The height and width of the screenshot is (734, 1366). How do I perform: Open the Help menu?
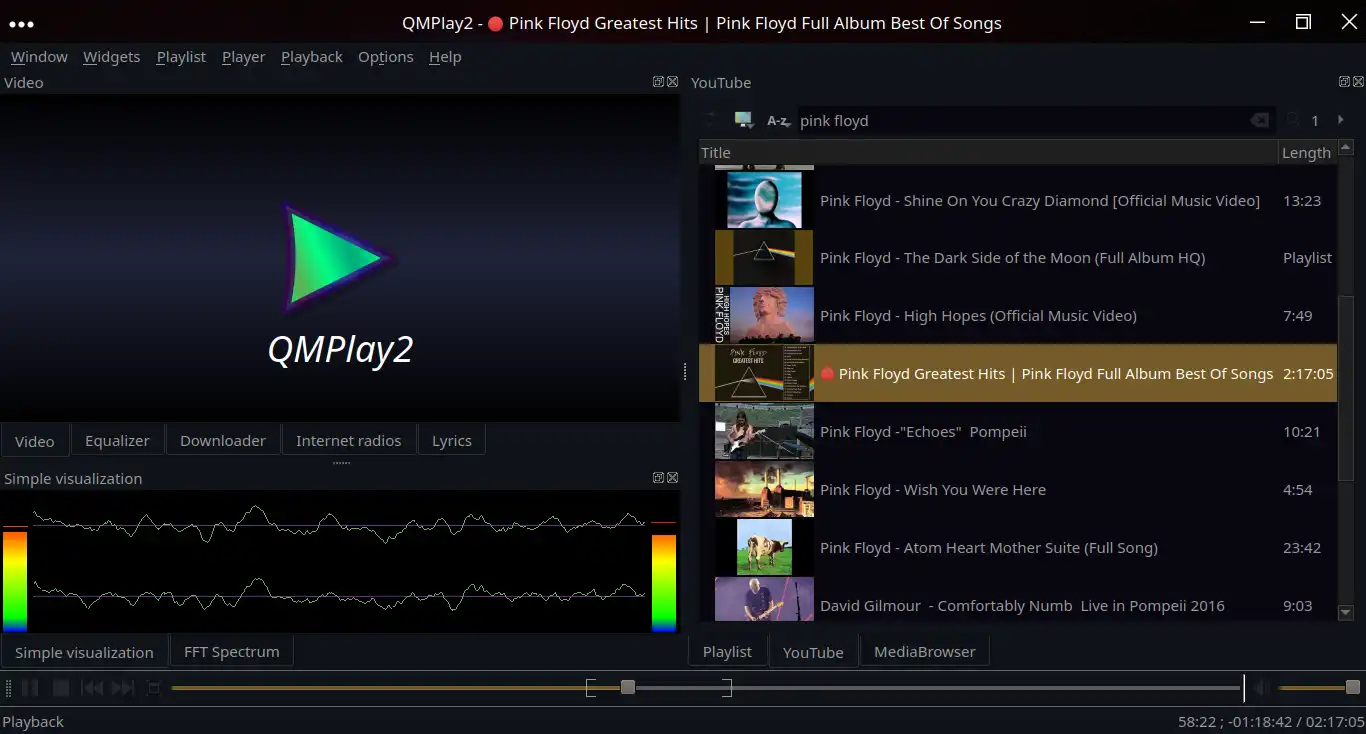click(x=445, y=57)
